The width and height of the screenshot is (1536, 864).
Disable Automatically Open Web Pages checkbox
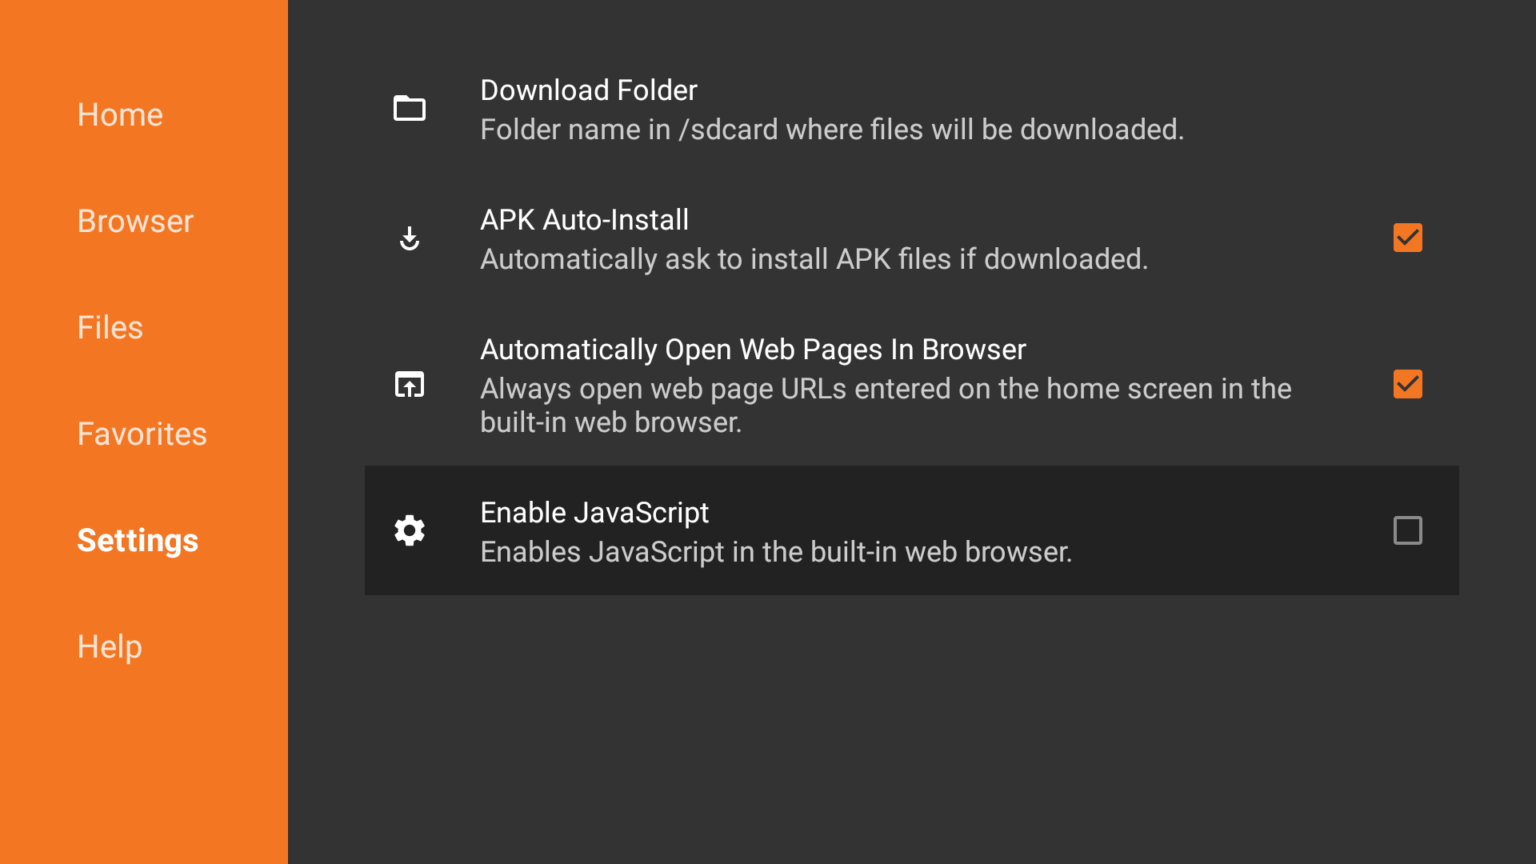coord(1407,384)
